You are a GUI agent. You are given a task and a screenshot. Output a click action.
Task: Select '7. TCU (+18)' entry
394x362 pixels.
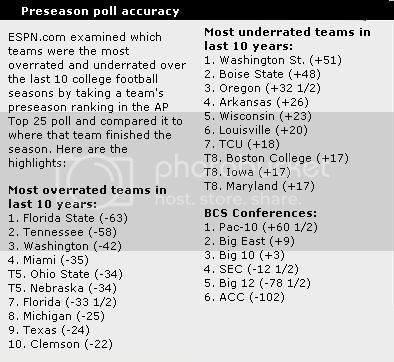[242, 144]
